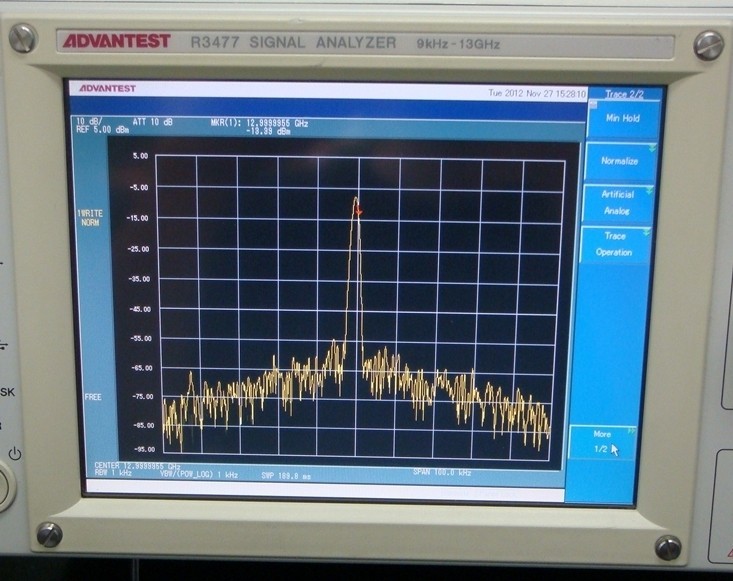Select the 'RBW 1 kHz' readout
733x581 pixels.
[x=113, y=473]
